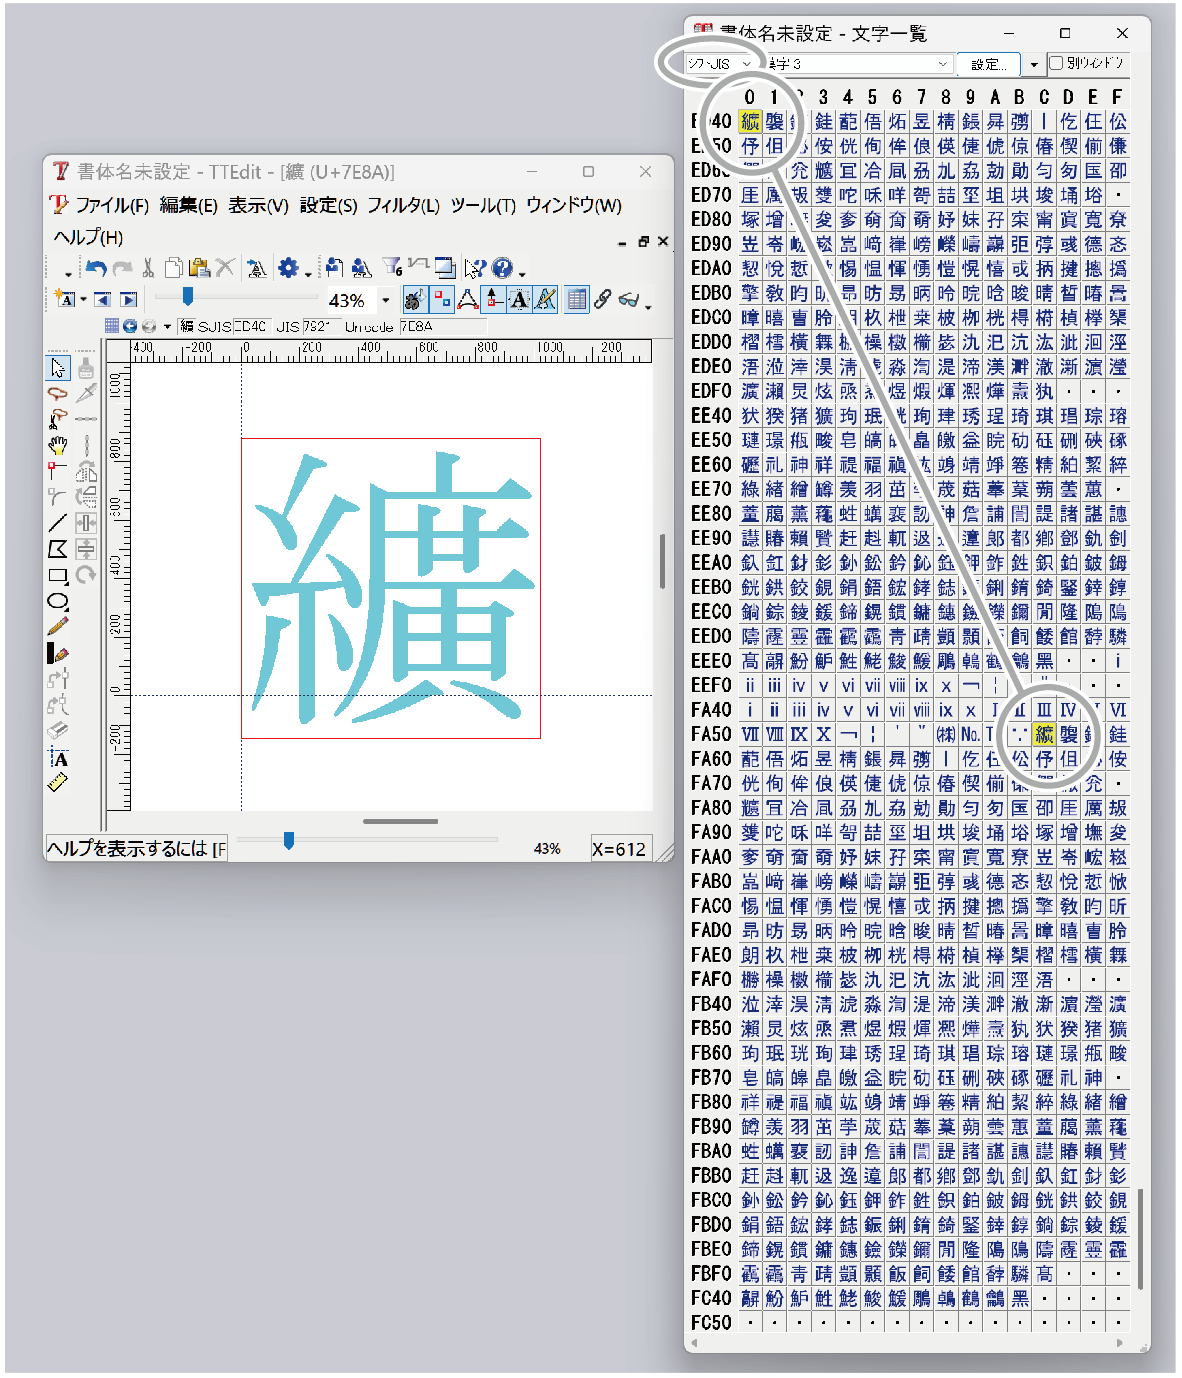Open the ヘルプ(H) menu
This screenshot has width=1182, height=1378.
click(88, 237)
